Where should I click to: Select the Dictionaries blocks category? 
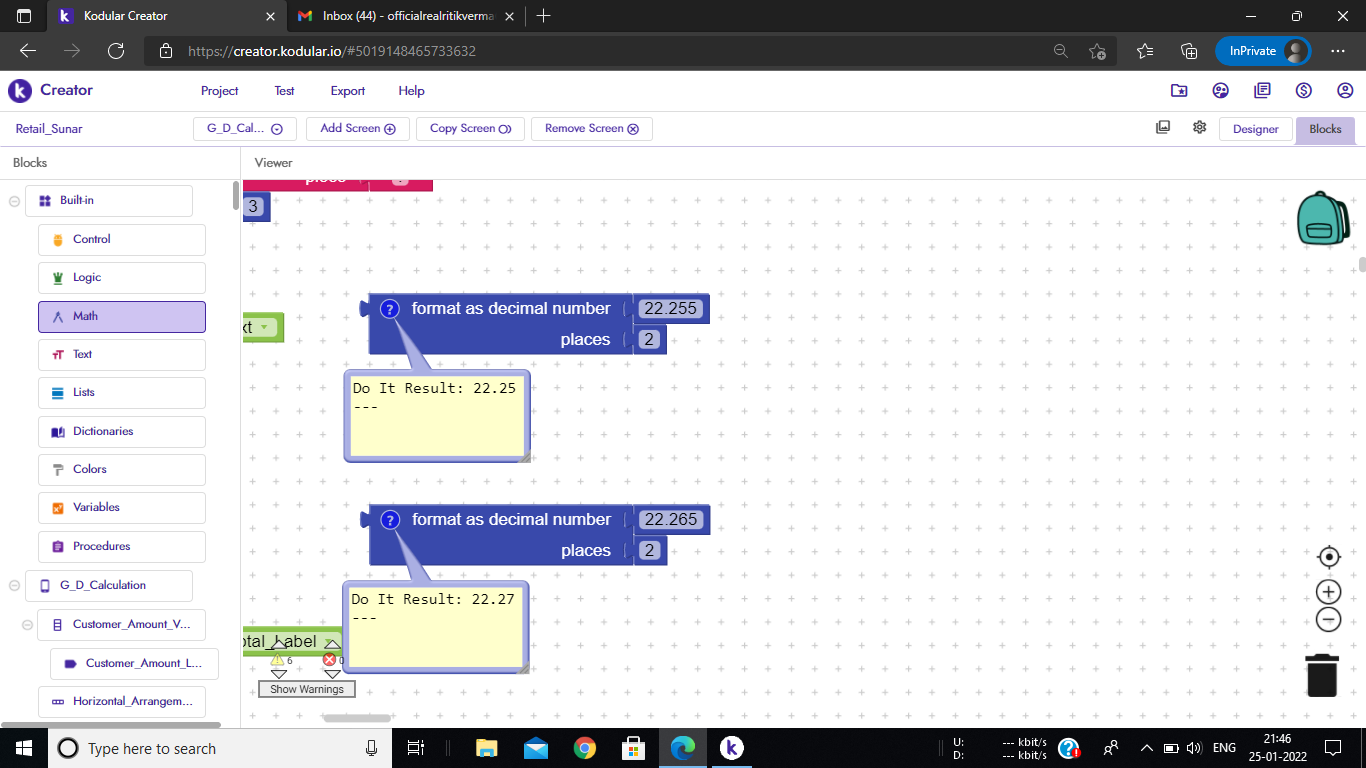click(122, 432)
